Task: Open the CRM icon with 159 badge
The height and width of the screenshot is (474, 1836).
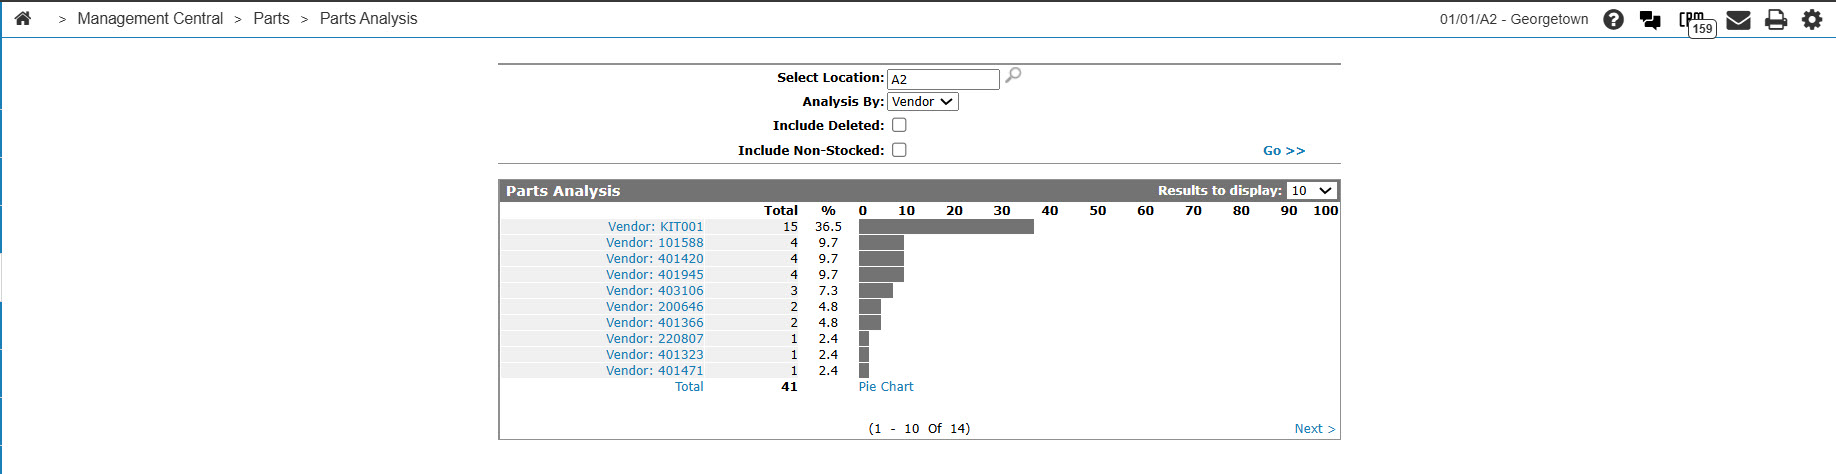Action: pyautogui.click(x=1697, y=22)
